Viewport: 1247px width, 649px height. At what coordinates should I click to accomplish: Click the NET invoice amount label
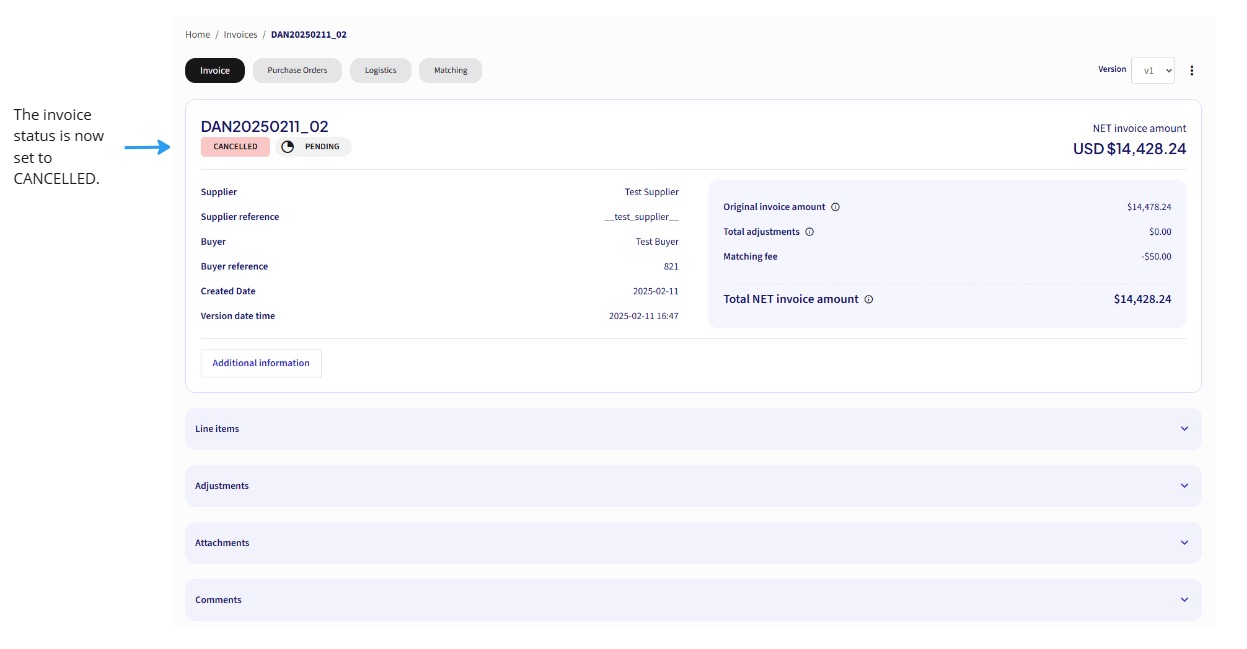pos(1139,128)
